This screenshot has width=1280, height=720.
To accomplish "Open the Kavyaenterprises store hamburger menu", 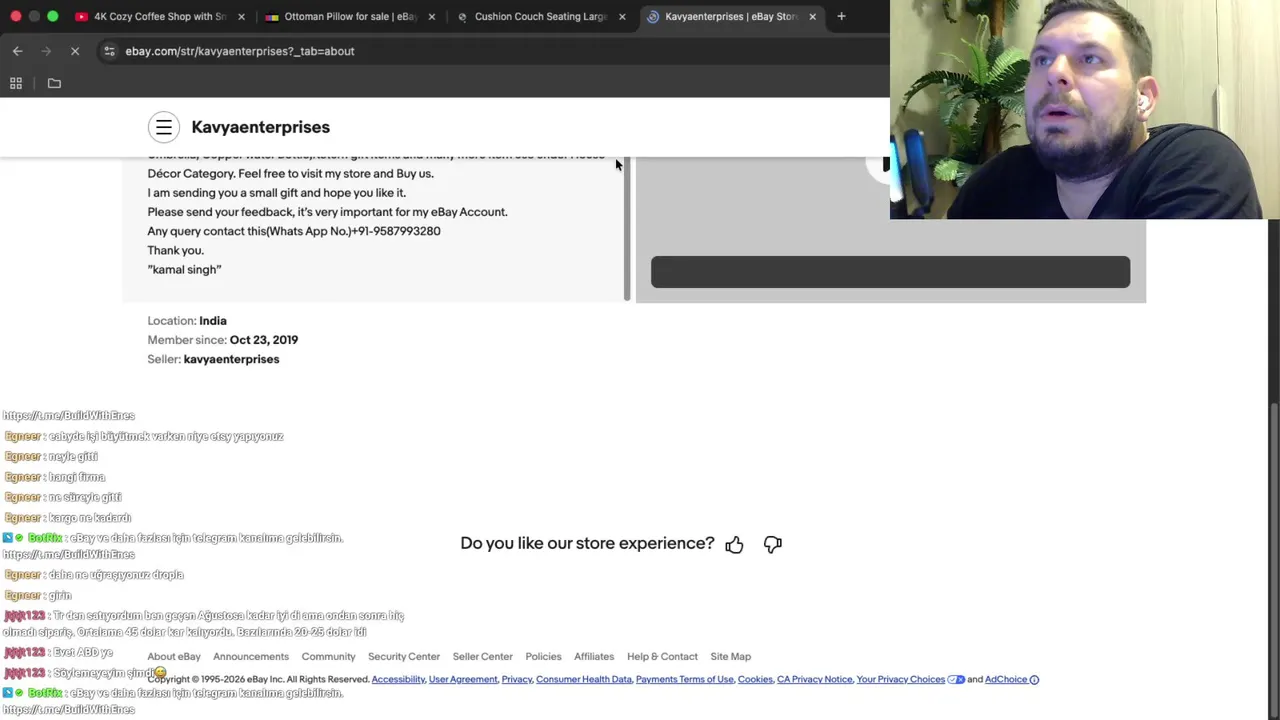I will click(164, 127).
